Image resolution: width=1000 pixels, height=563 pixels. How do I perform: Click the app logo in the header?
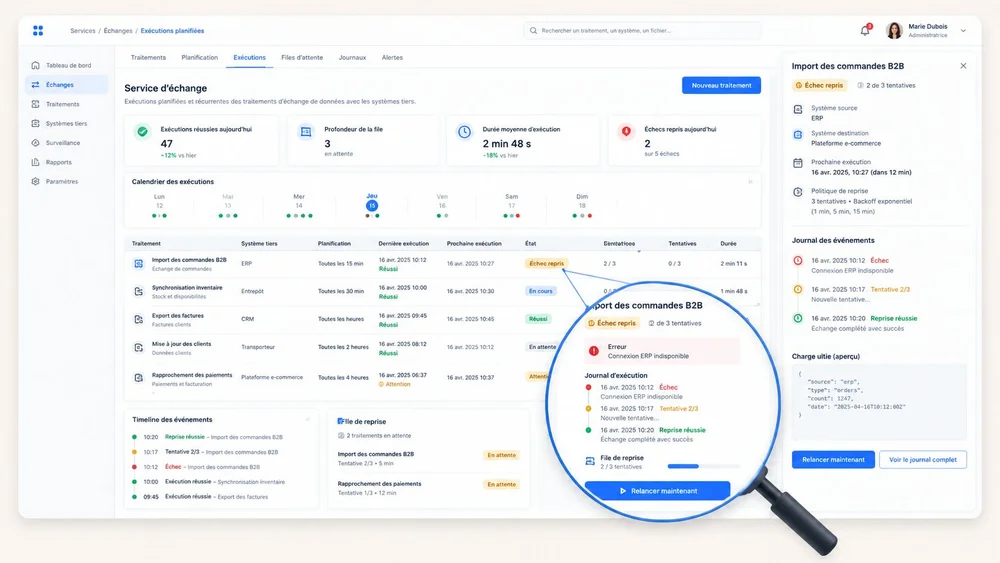pyautogui.click(x=38, y=31)
